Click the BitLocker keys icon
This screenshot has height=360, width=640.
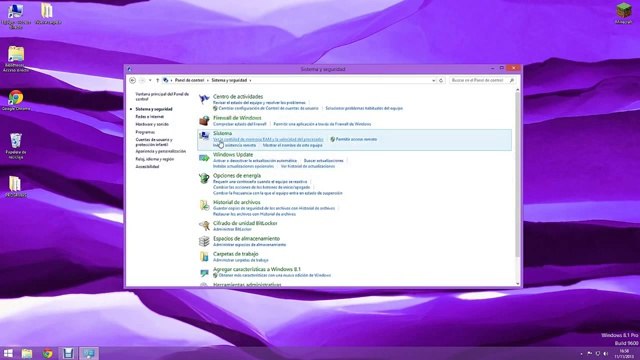click(204, 225)
